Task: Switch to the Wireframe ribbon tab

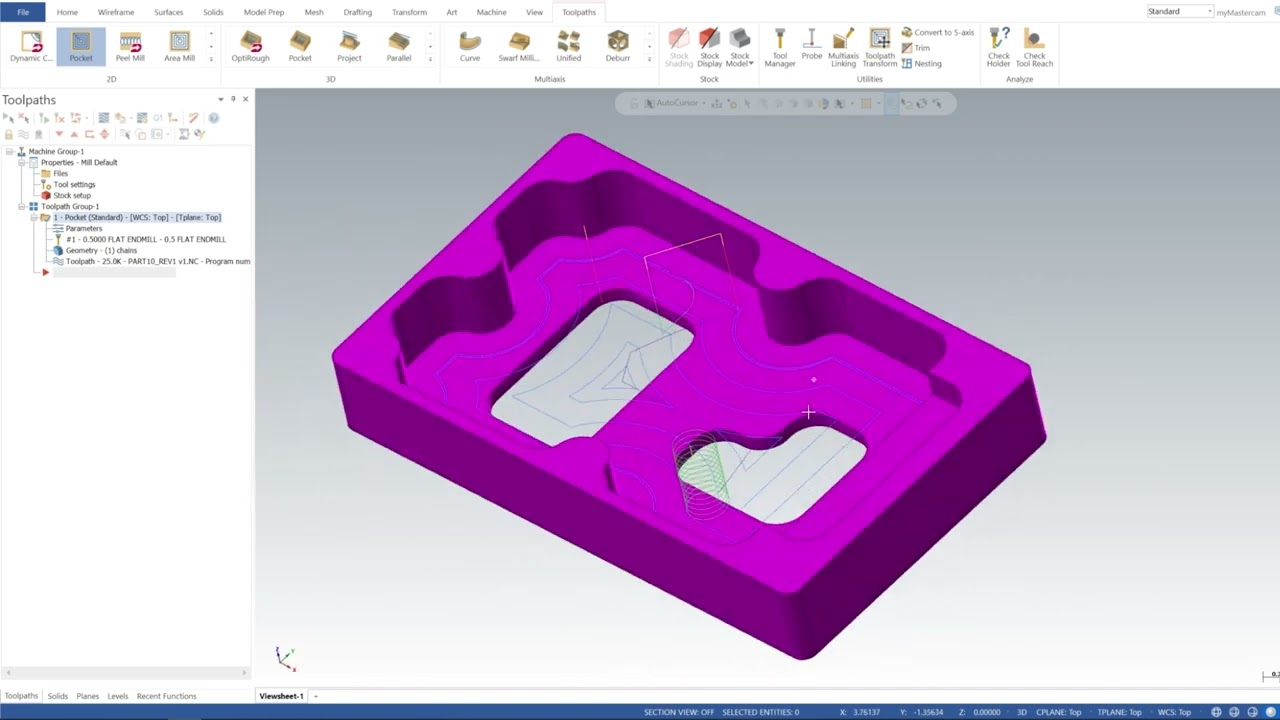Action: (116, 12)
